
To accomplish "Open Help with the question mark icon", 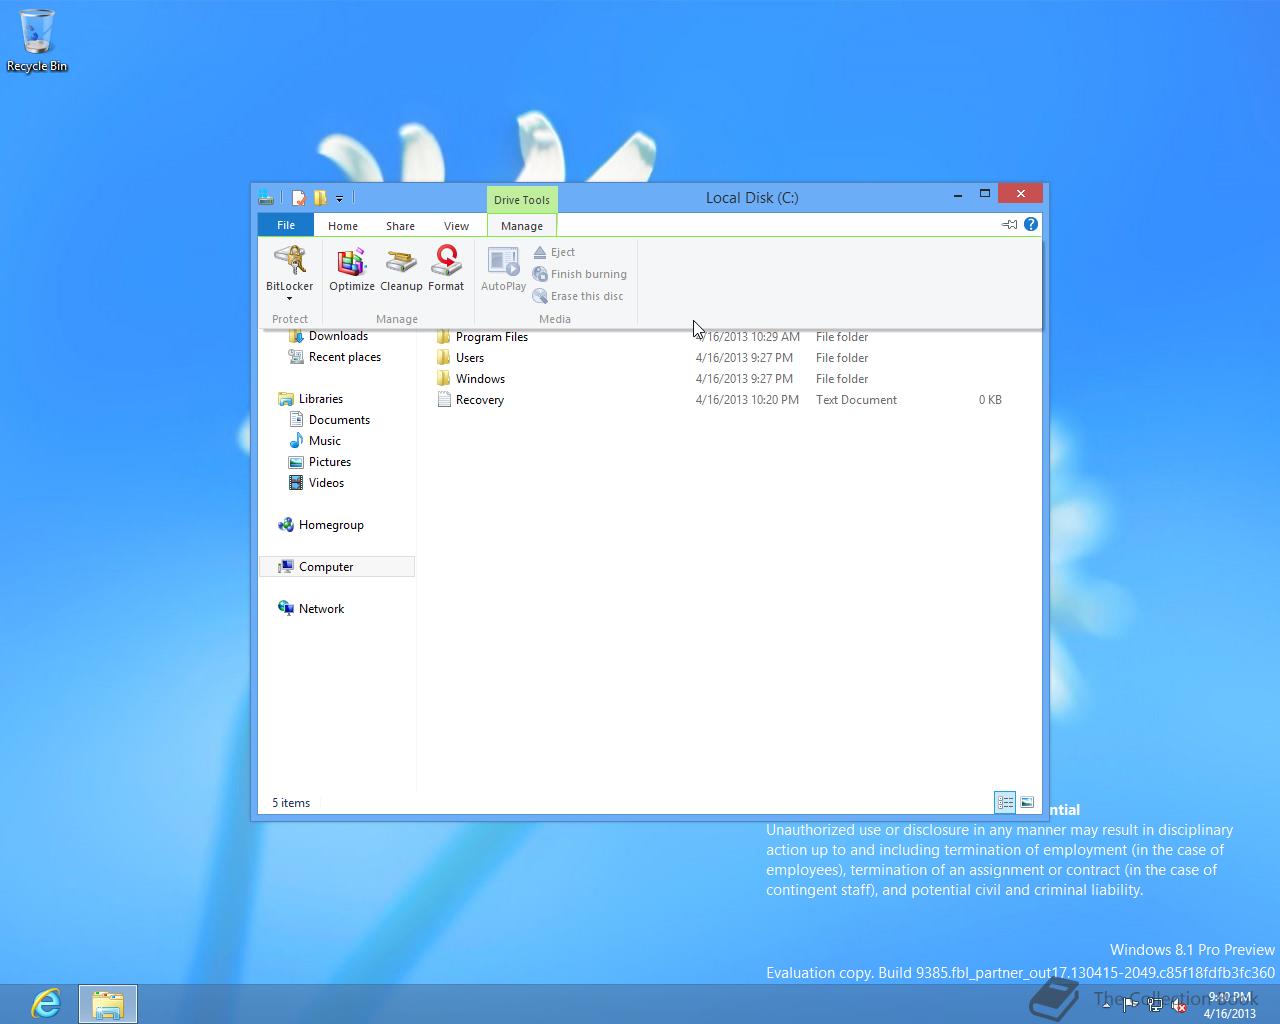I will [1031, 224].
